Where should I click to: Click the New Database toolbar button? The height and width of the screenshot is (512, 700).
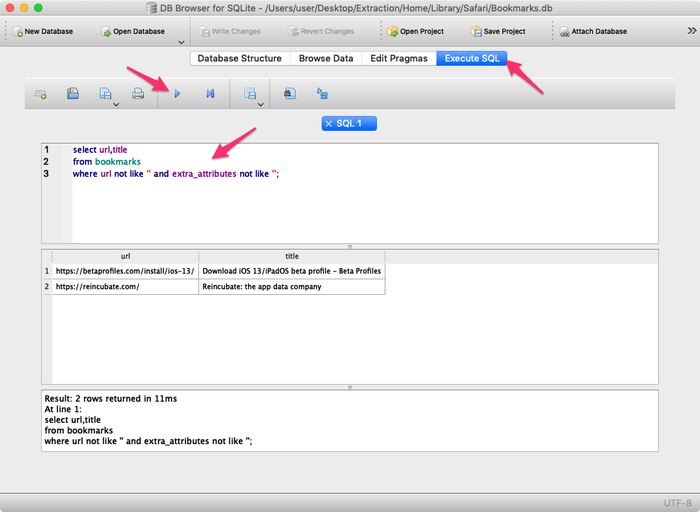43,31
